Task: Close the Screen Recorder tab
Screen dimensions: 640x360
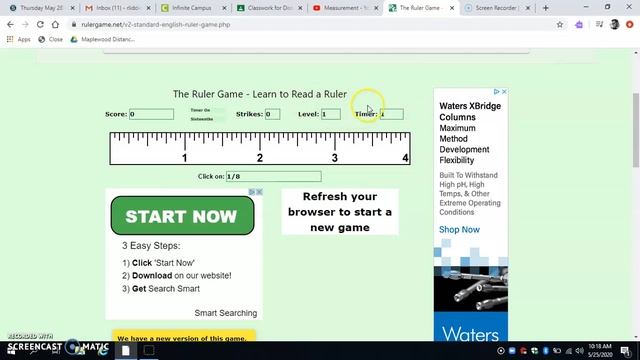Action: (x=528, y=8)
